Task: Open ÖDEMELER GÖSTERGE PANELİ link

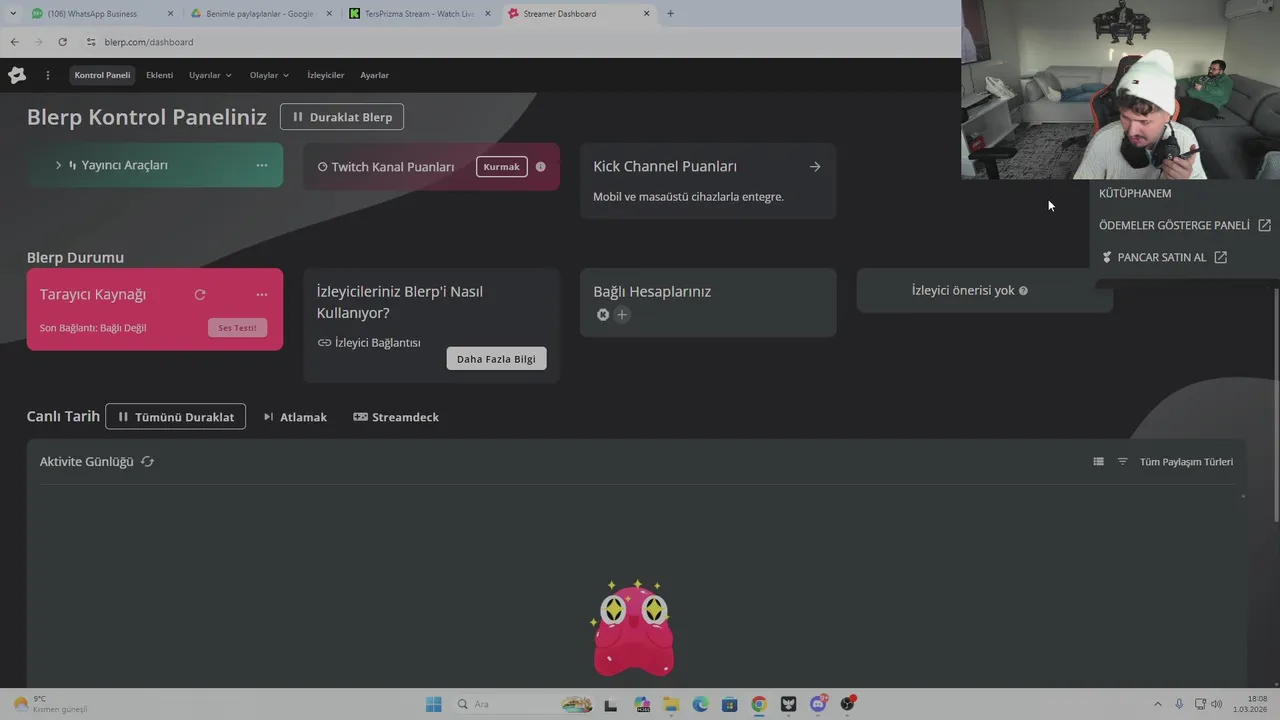Action: (1184, 225)
